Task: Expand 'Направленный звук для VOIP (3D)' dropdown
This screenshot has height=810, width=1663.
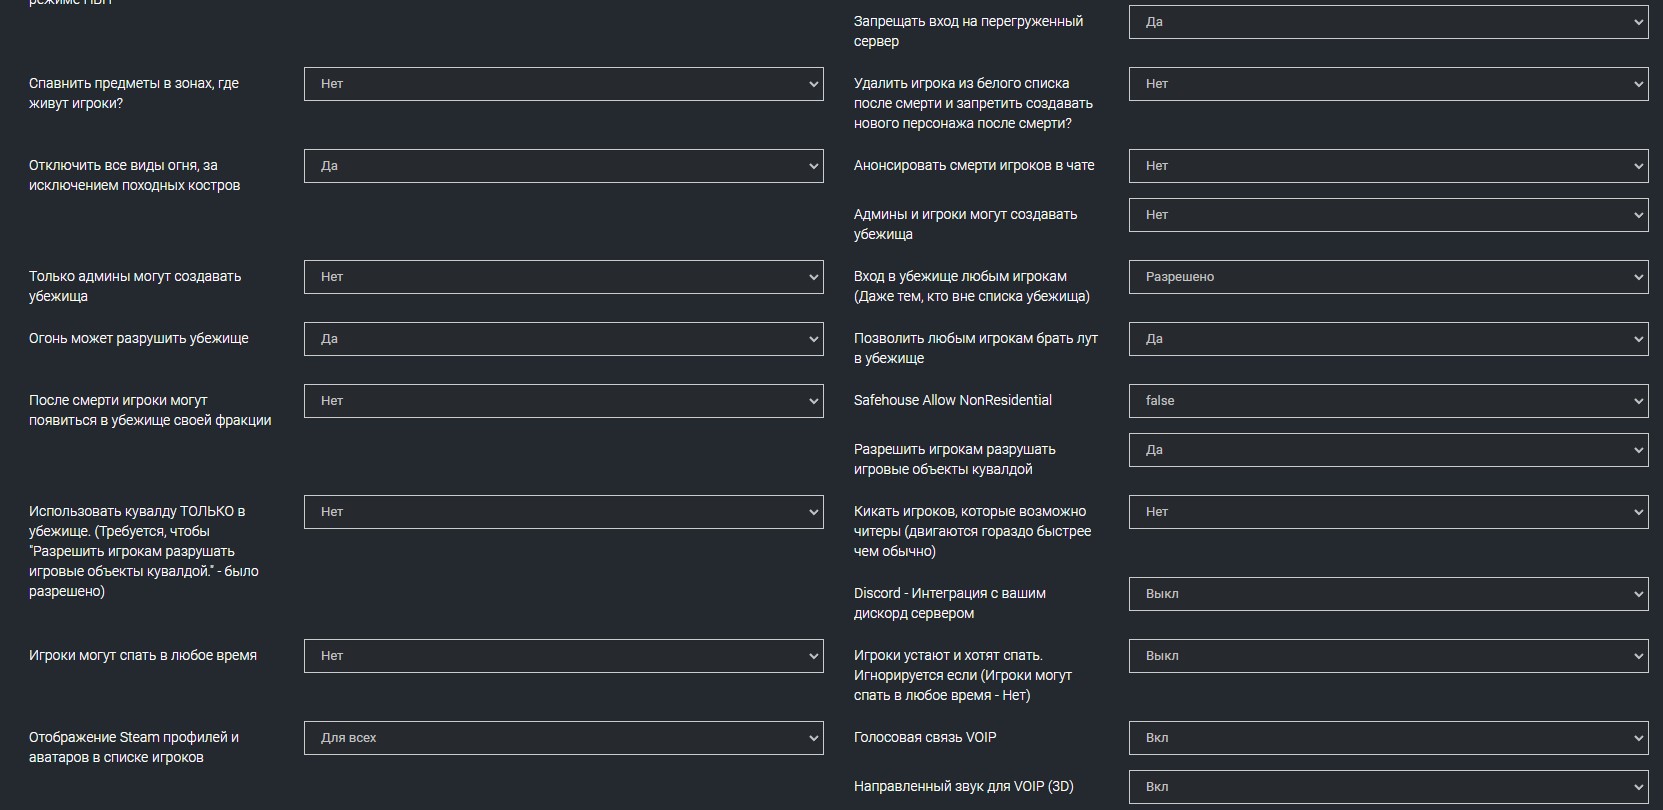Action: click(x=1388, y=787)
